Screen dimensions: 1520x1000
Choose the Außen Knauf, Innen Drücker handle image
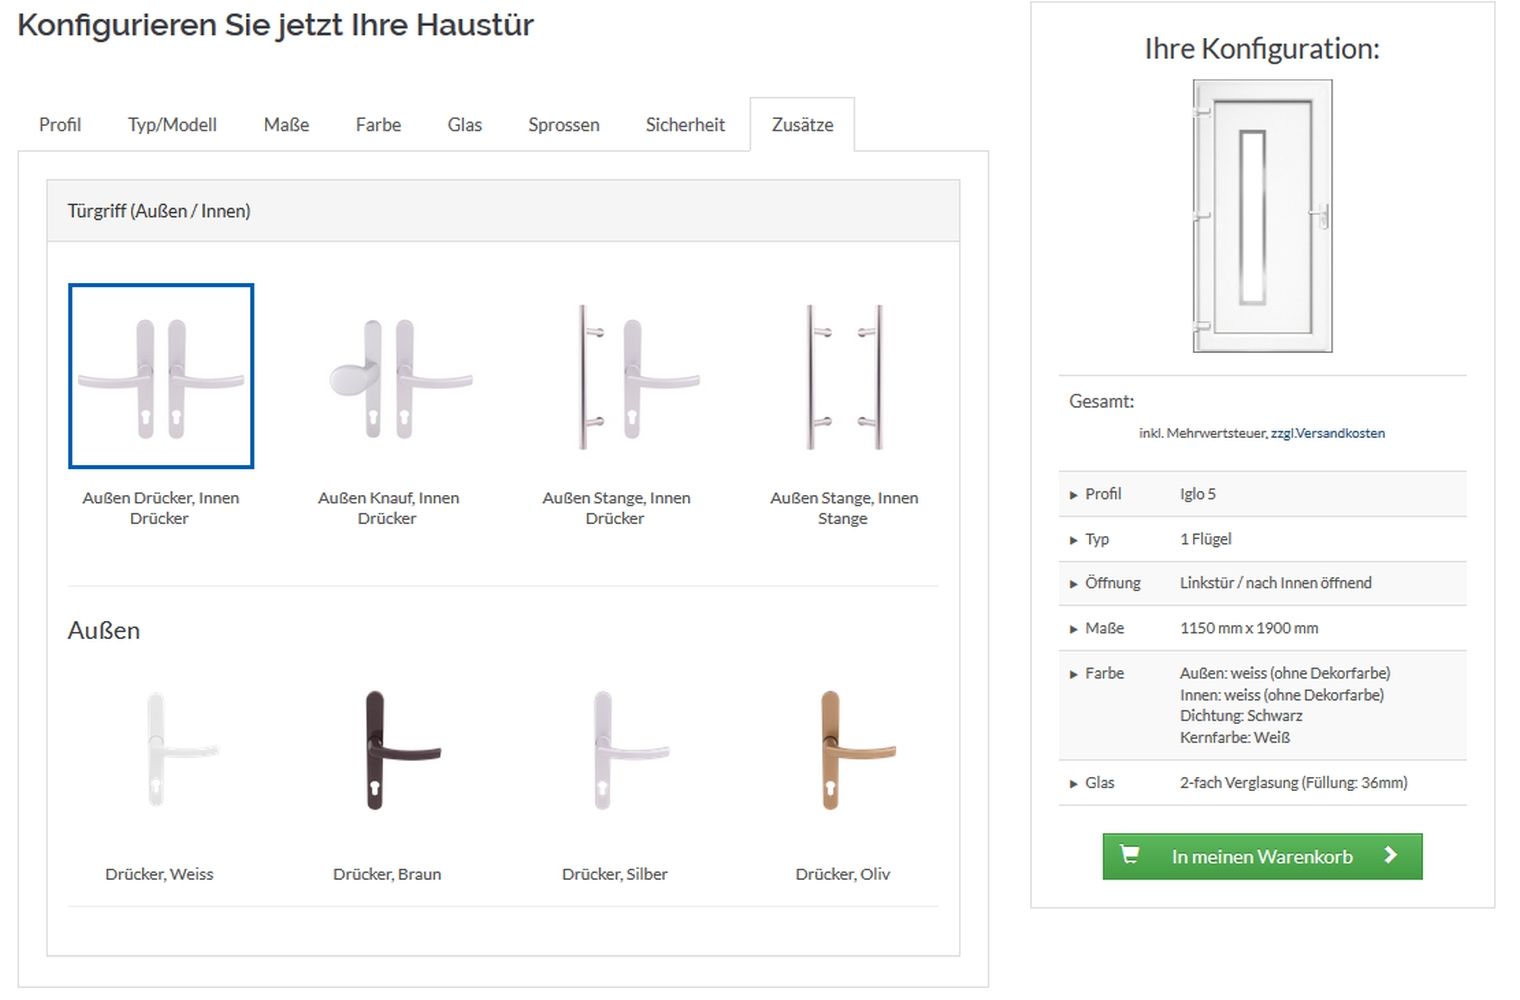(x=388, y=376)
